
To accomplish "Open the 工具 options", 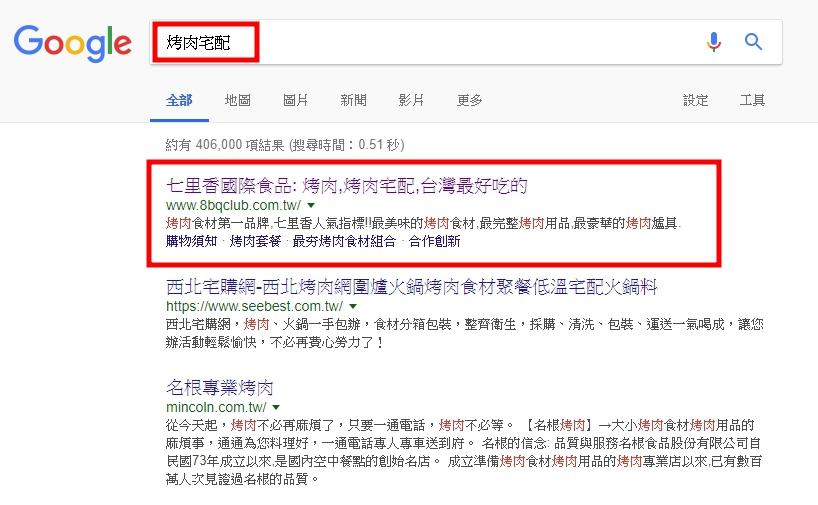I will (752, 100).
